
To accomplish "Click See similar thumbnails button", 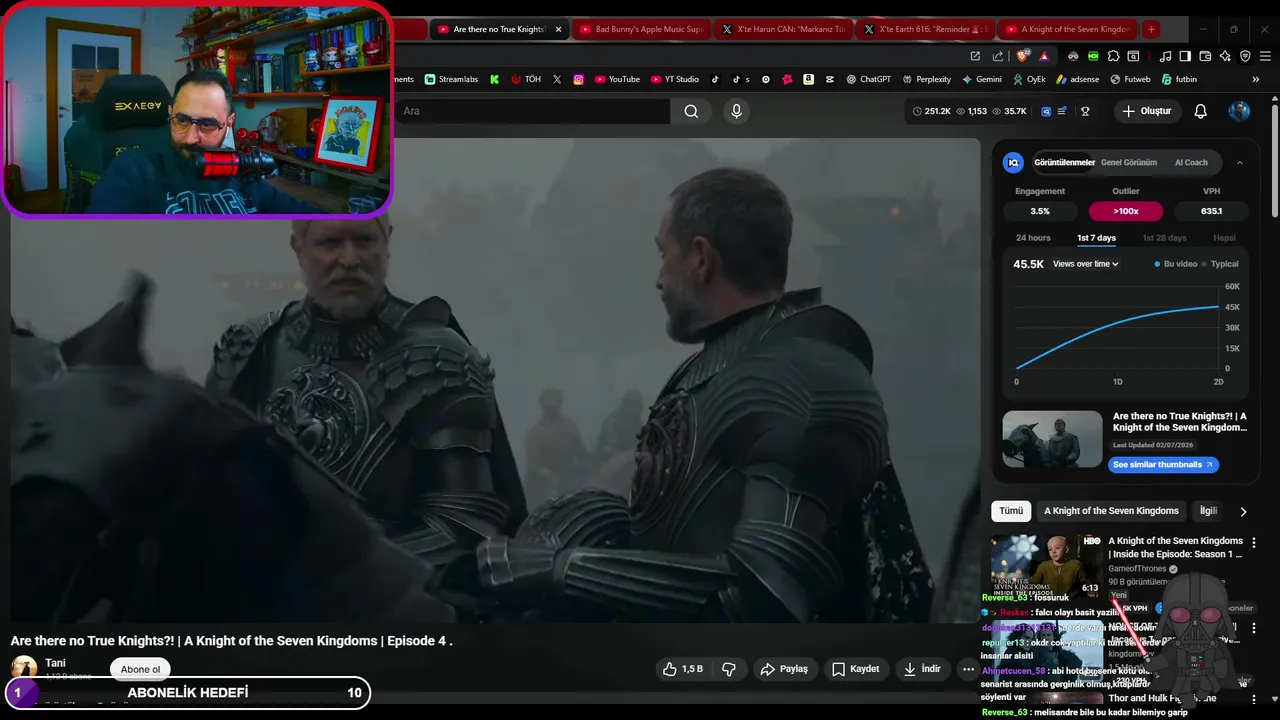I will (1163, 465).
